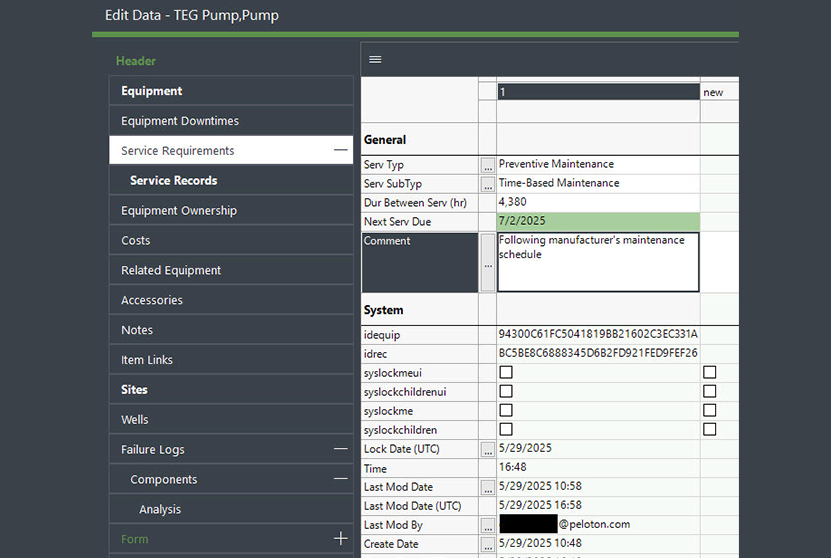Go to the Wells section
This screenshot has height=558, width=831.
pyautogui.click(x=135, y=420)
